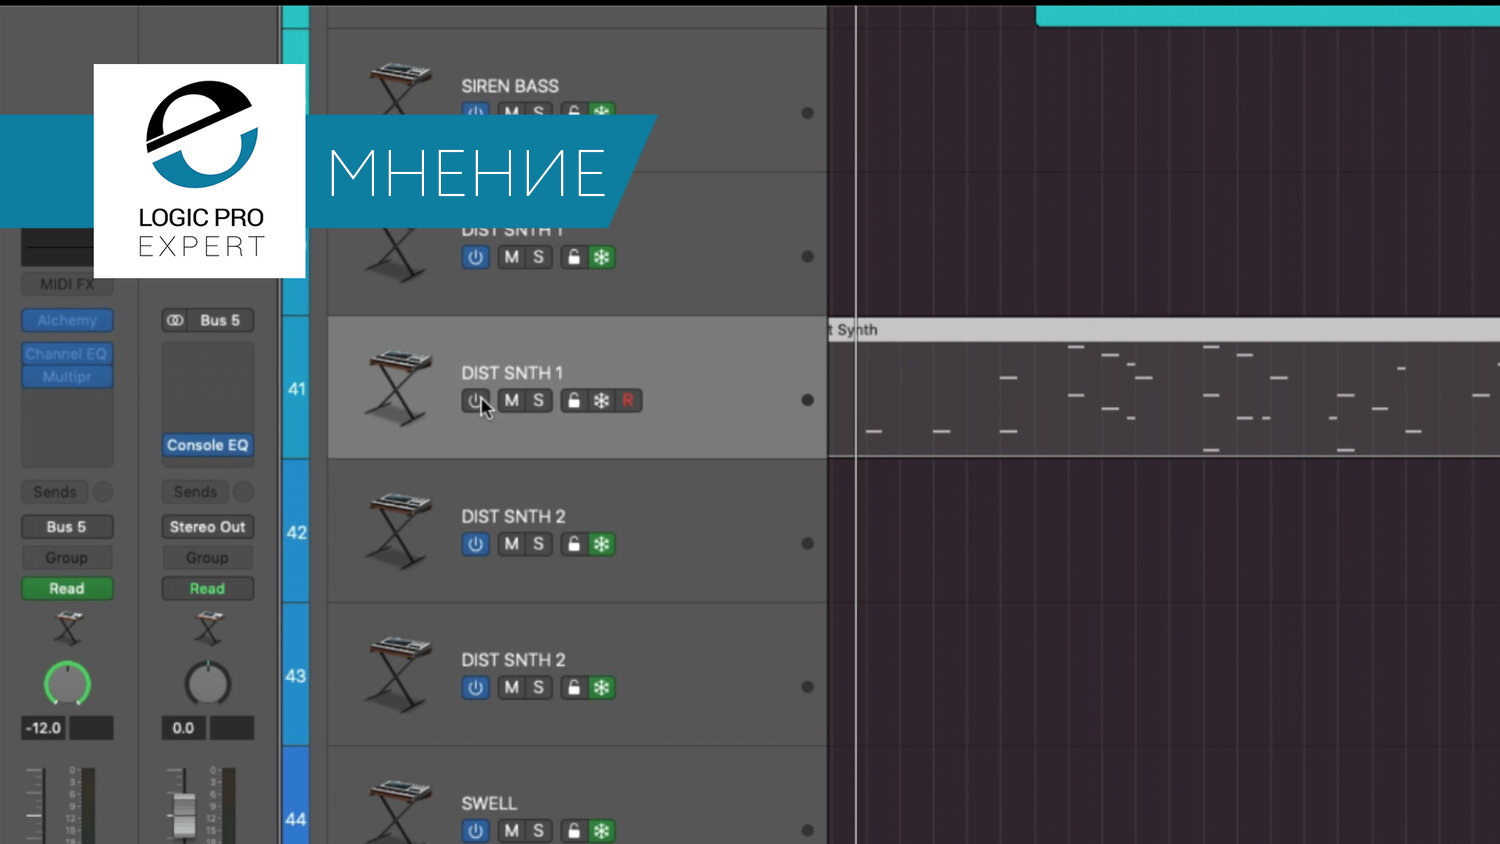Click lock icon on track 43
The image size is (1500, 844).
pyautogui.click(x=574, y=688)
